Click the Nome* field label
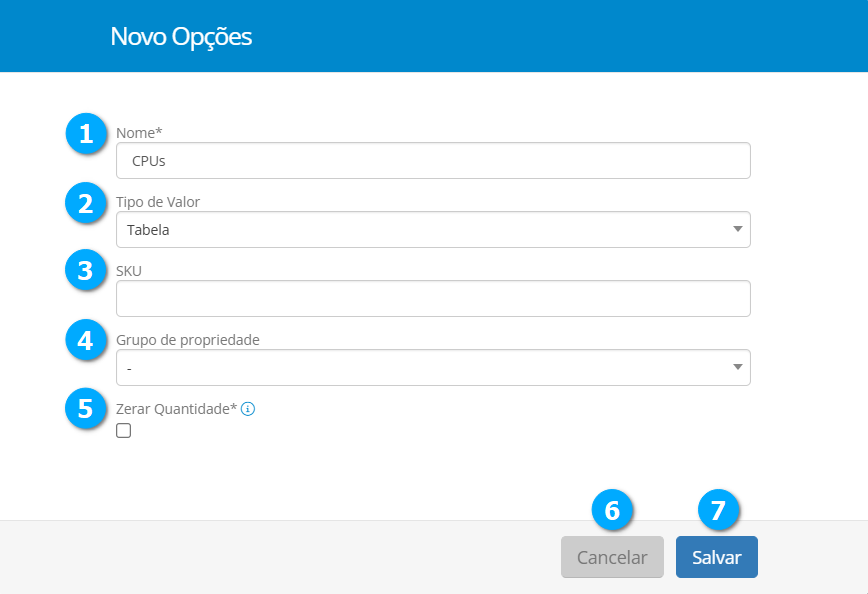This screenshot has width=868, height=594. [139, 133]
